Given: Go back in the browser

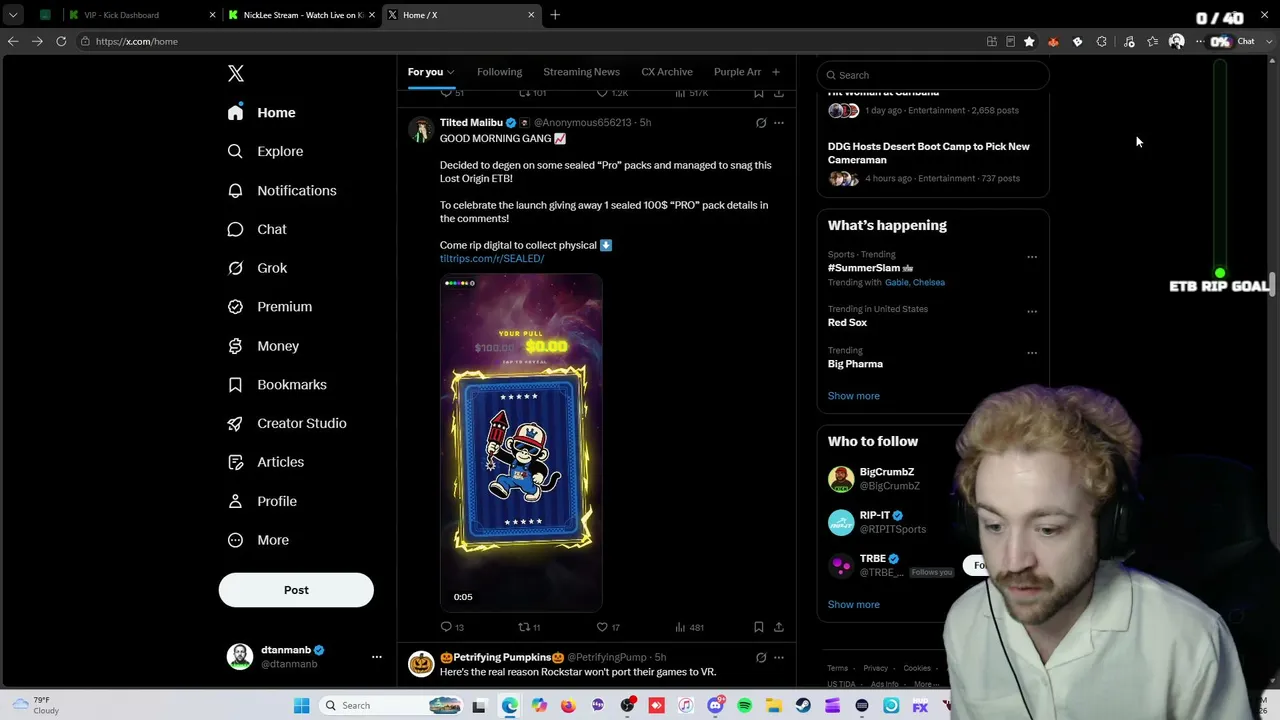Looking at the screenshot, I should [13, 41].
